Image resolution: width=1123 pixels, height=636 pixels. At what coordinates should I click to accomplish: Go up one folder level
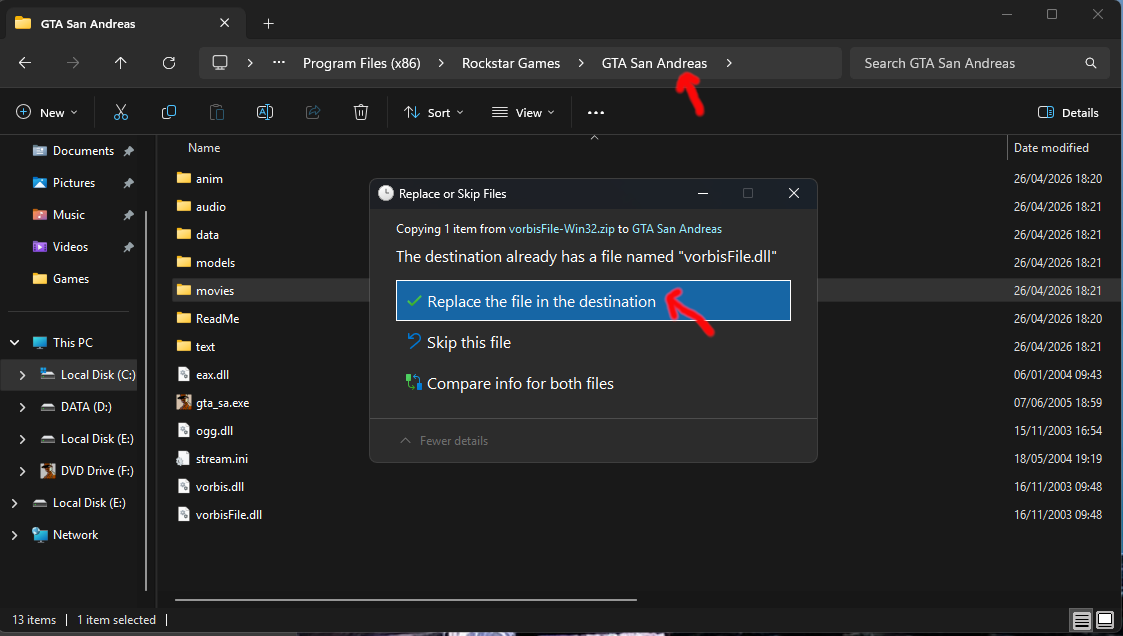[x=120, y=63]
